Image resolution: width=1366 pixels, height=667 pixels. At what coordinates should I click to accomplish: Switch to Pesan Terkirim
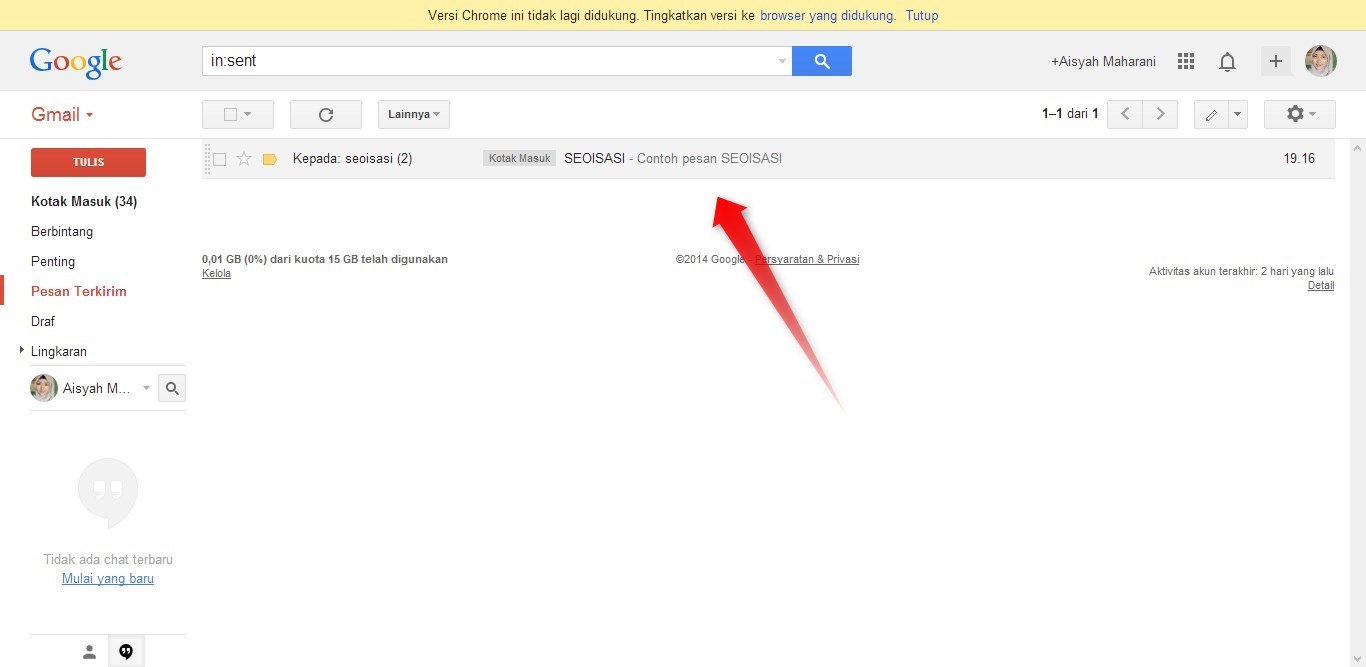(x=78, y=291)
